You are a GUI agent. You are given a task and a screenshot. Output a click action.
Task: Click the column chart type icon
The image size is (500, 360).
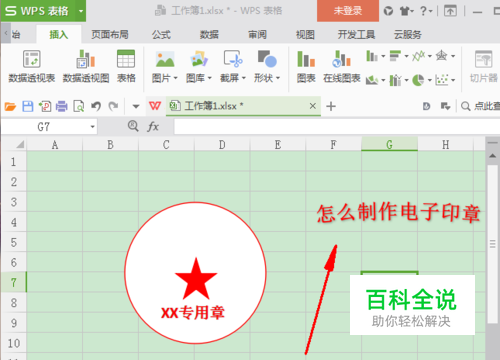tap(371, 56)
